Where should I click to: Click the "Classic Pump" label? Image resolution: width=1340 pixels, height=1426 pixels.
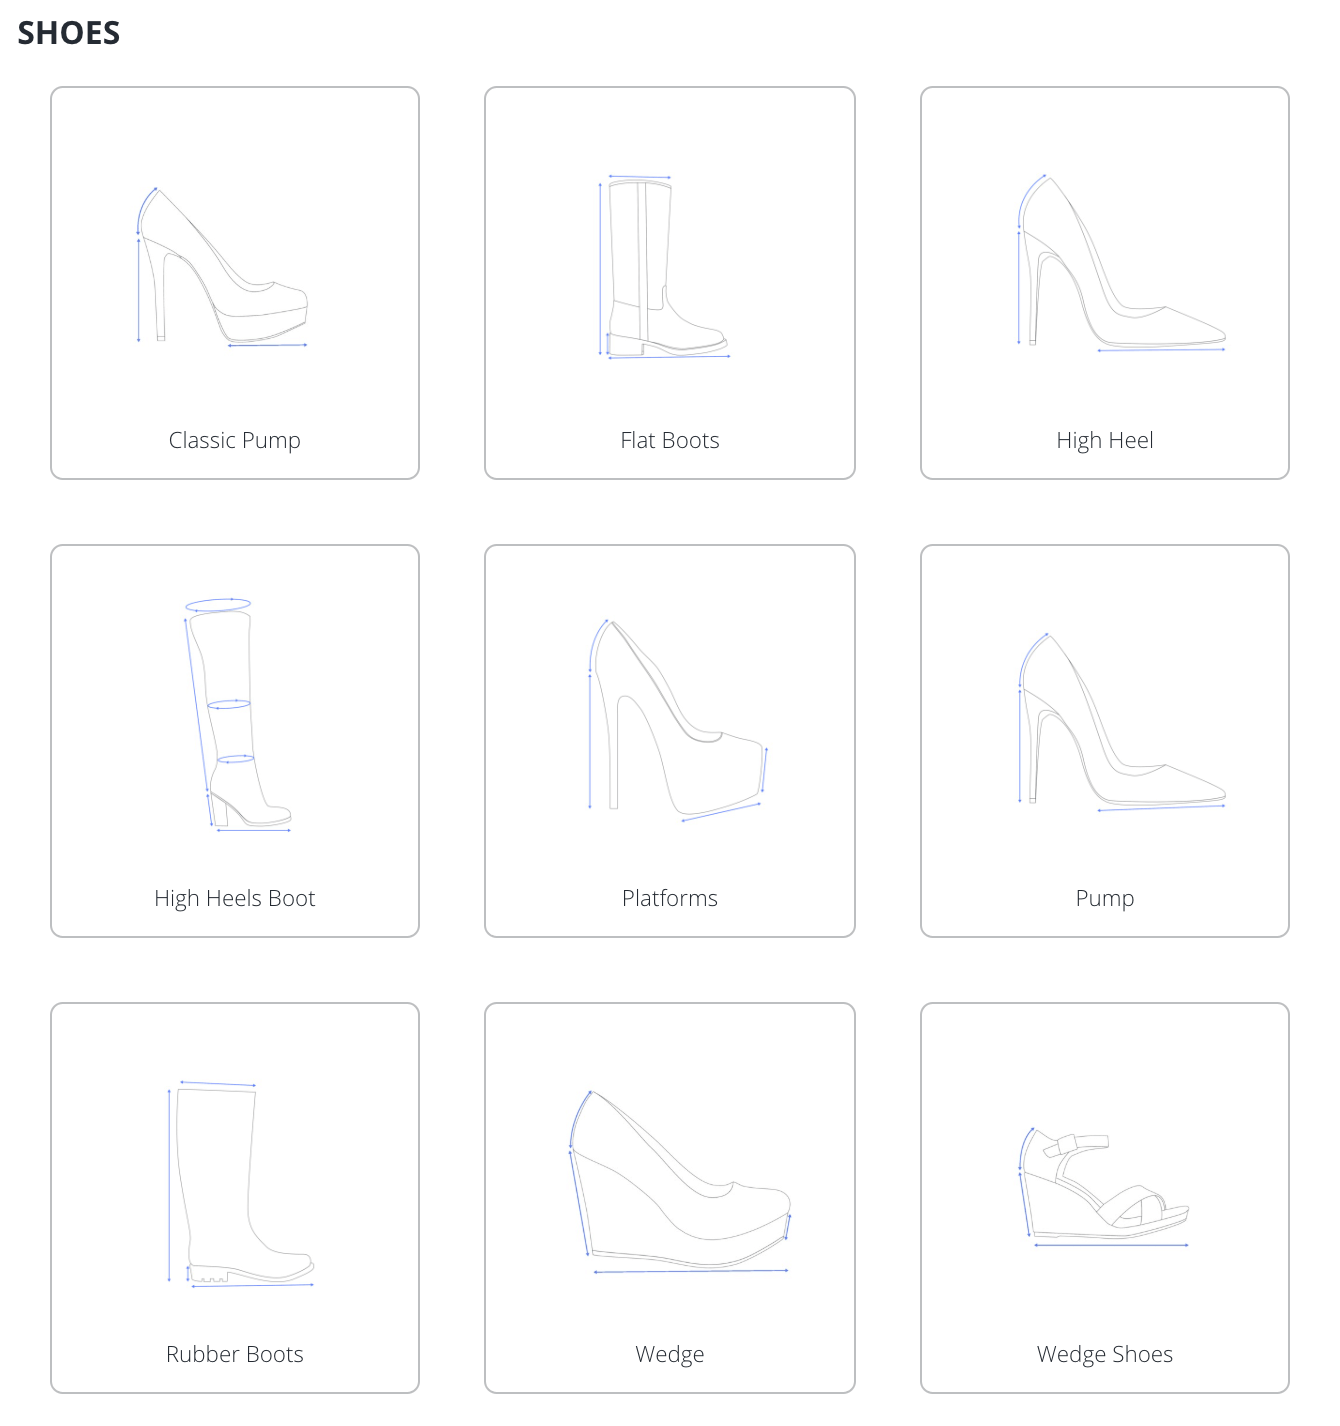235,441
